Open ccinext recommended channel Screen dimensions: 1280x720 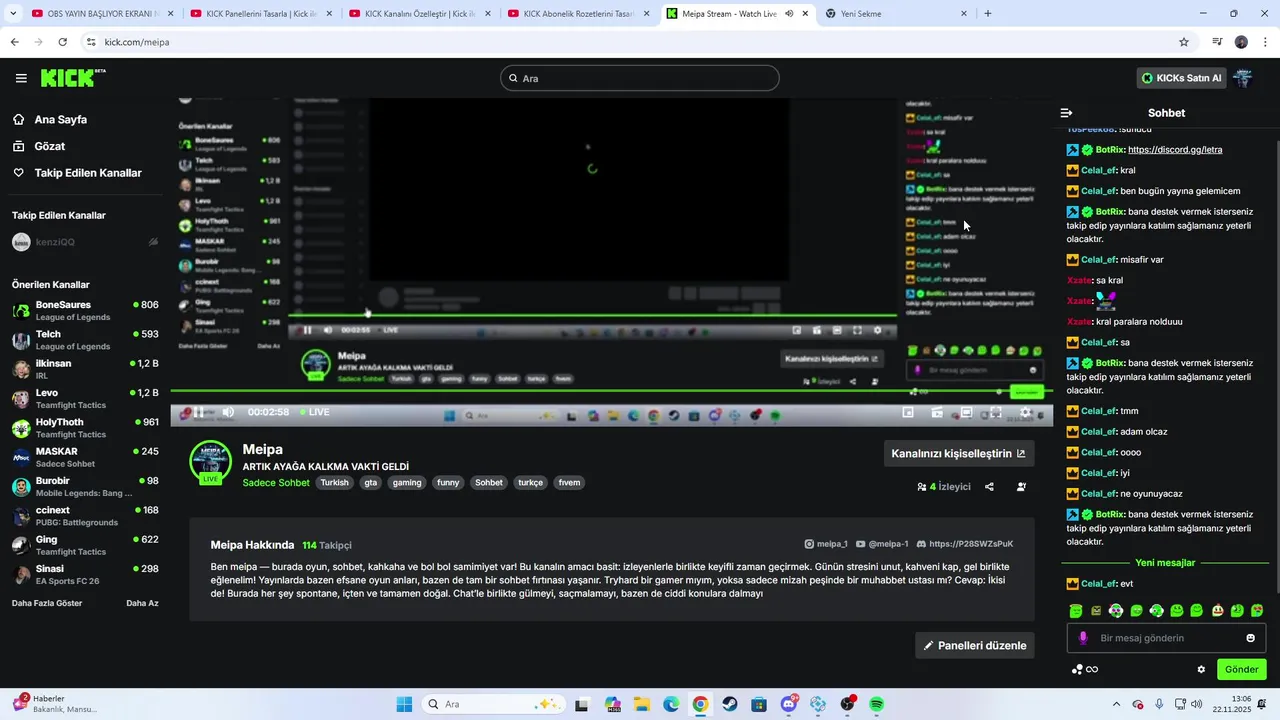[x=85, y=516]
